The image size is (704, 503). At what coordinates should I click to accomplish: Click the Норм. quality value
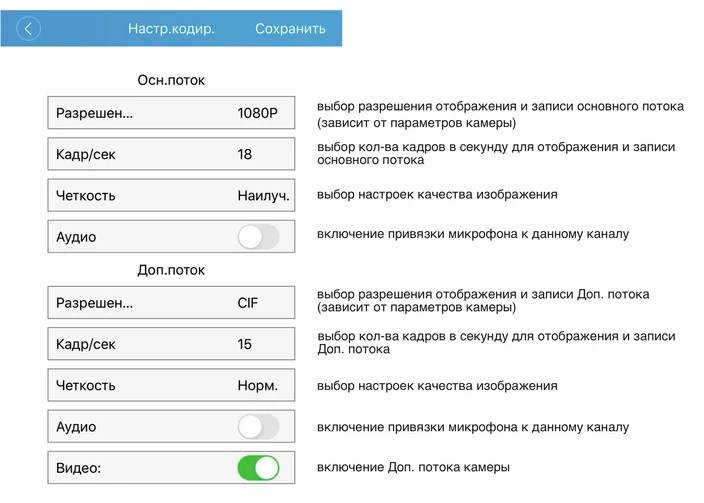pos(258,385)
